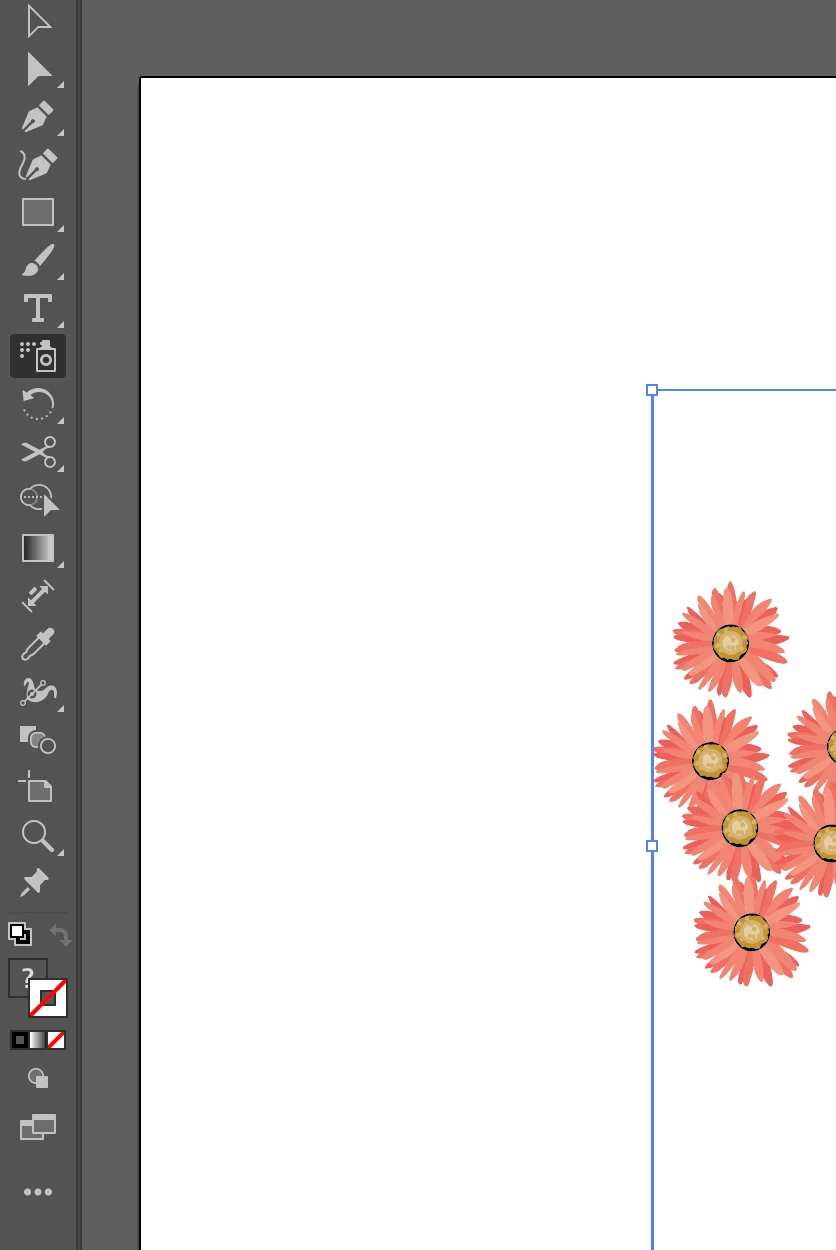Click the topmost flower symbol
836x1250 pixels.
[x=731, y=641]
